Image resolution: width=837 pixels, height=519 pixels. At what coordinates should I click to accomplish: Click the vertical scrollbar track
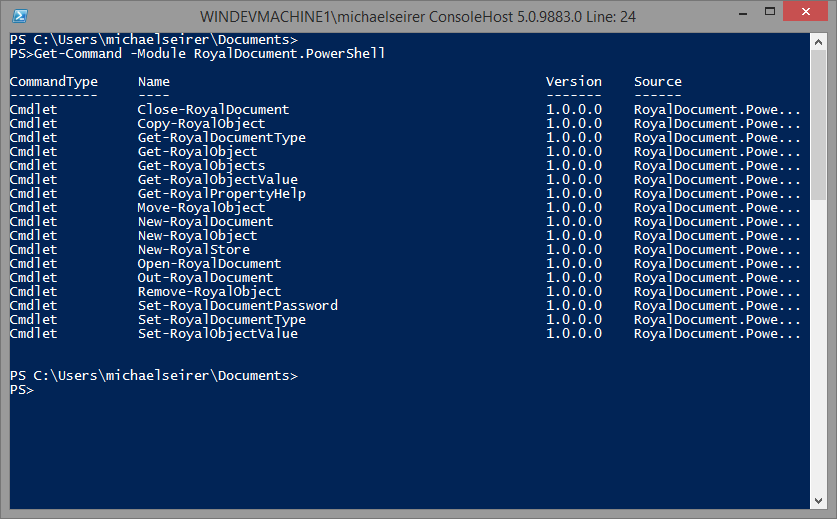coord(819,300)
